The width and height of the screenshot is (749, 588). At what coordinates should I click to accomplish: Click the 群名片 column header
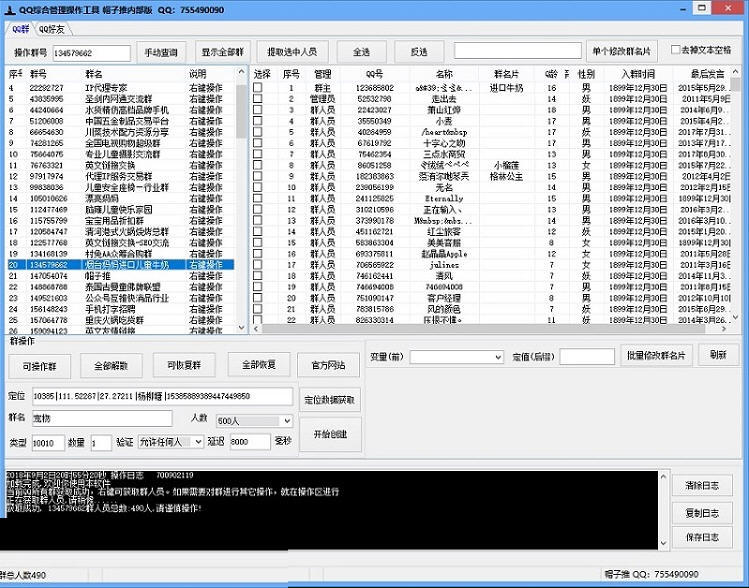click(506, 74)
